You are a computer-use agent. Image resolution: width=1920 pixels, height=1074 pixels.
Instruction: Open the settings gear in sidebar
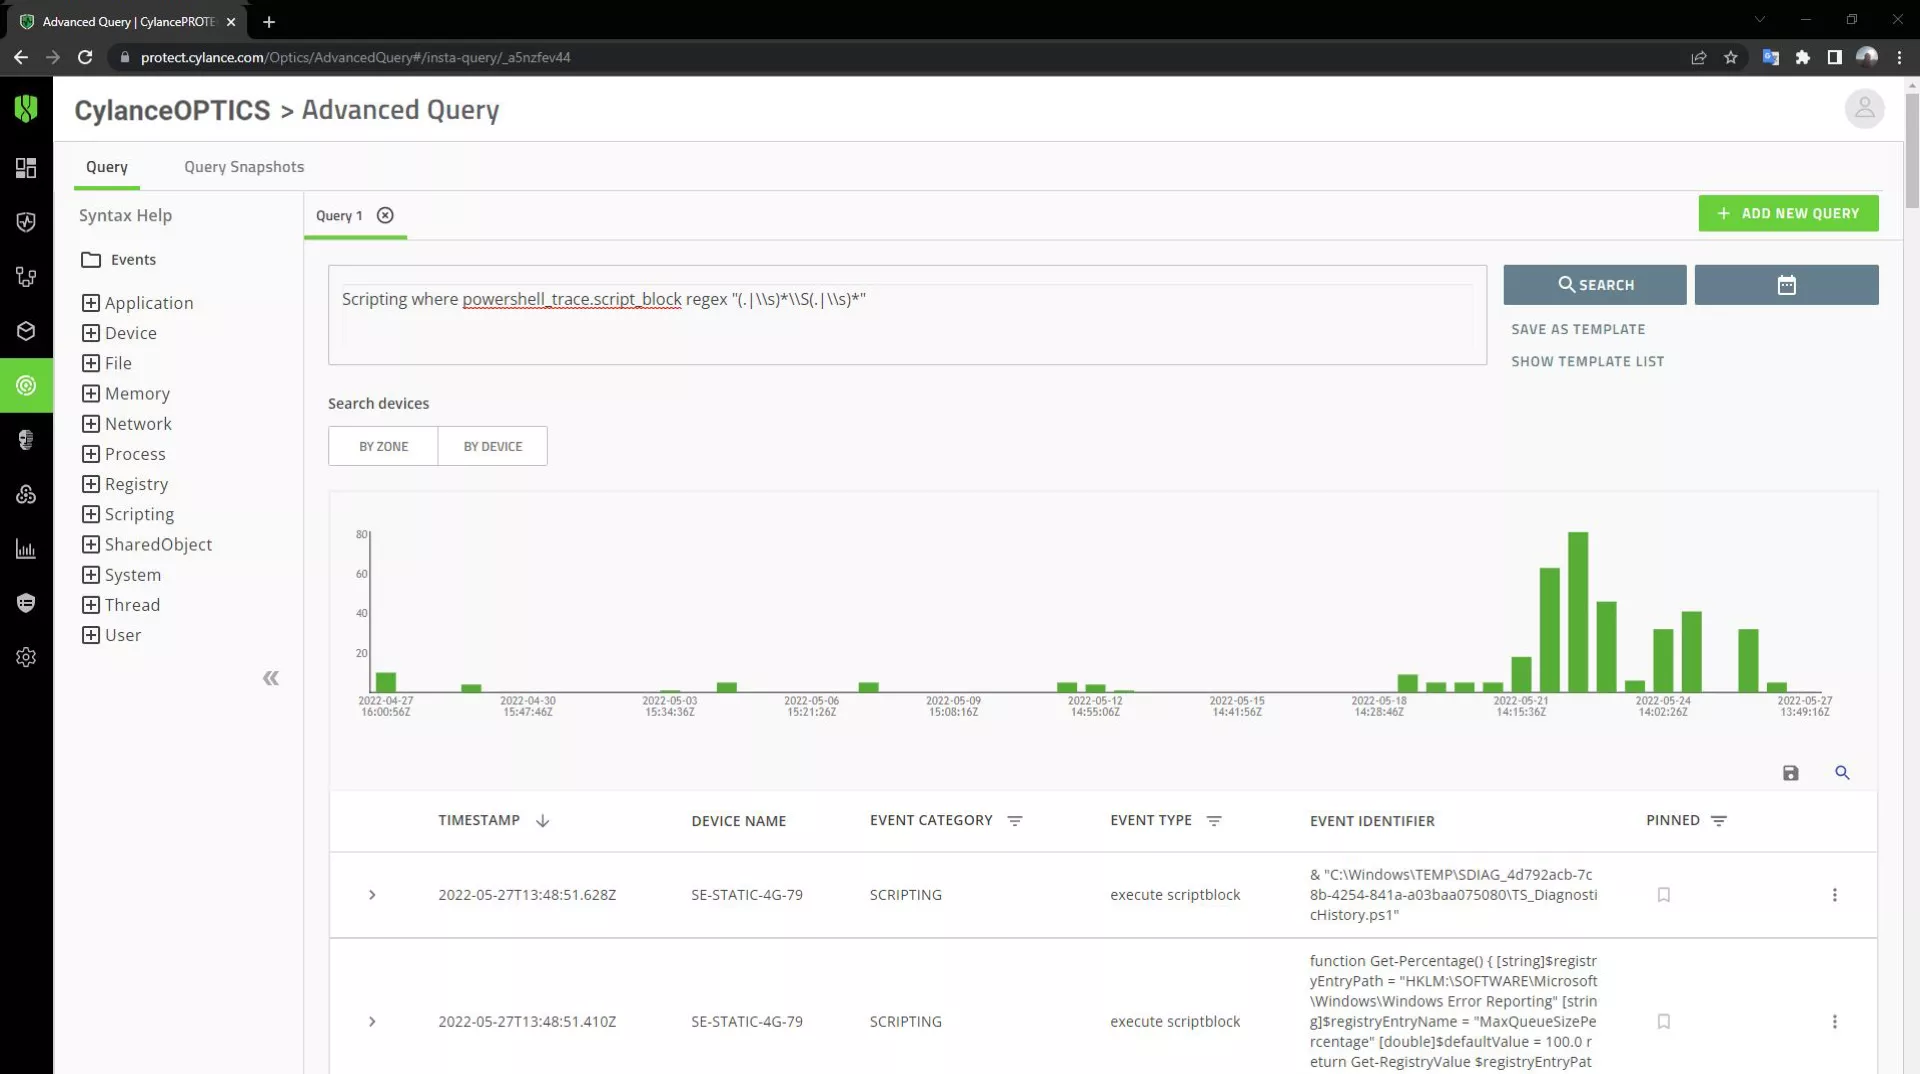click(x=26, y=657)
